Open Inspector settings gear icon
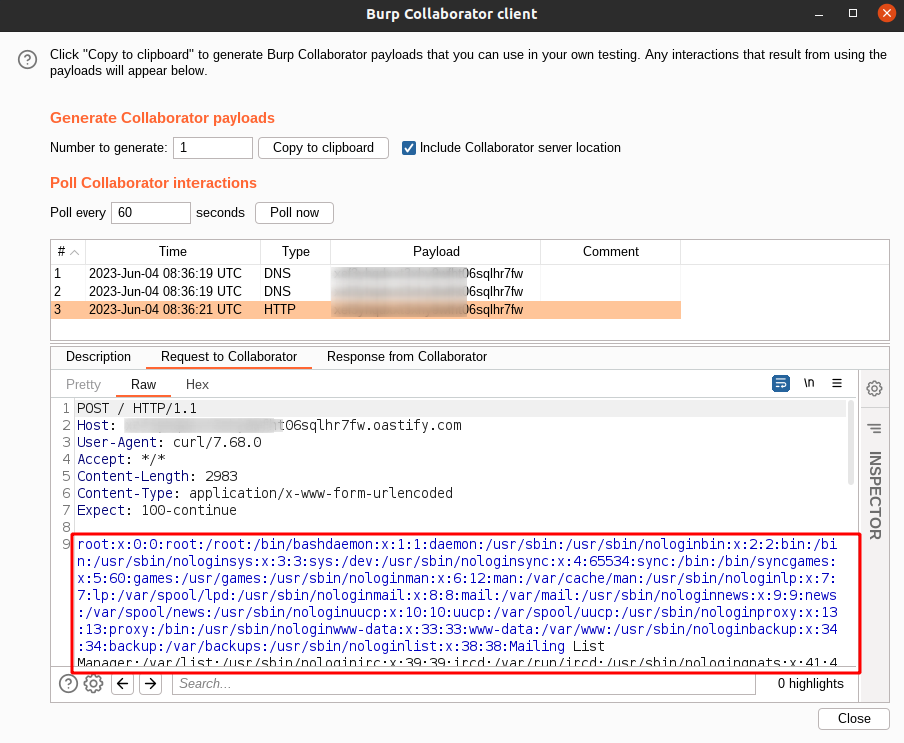 pos(874,389)
